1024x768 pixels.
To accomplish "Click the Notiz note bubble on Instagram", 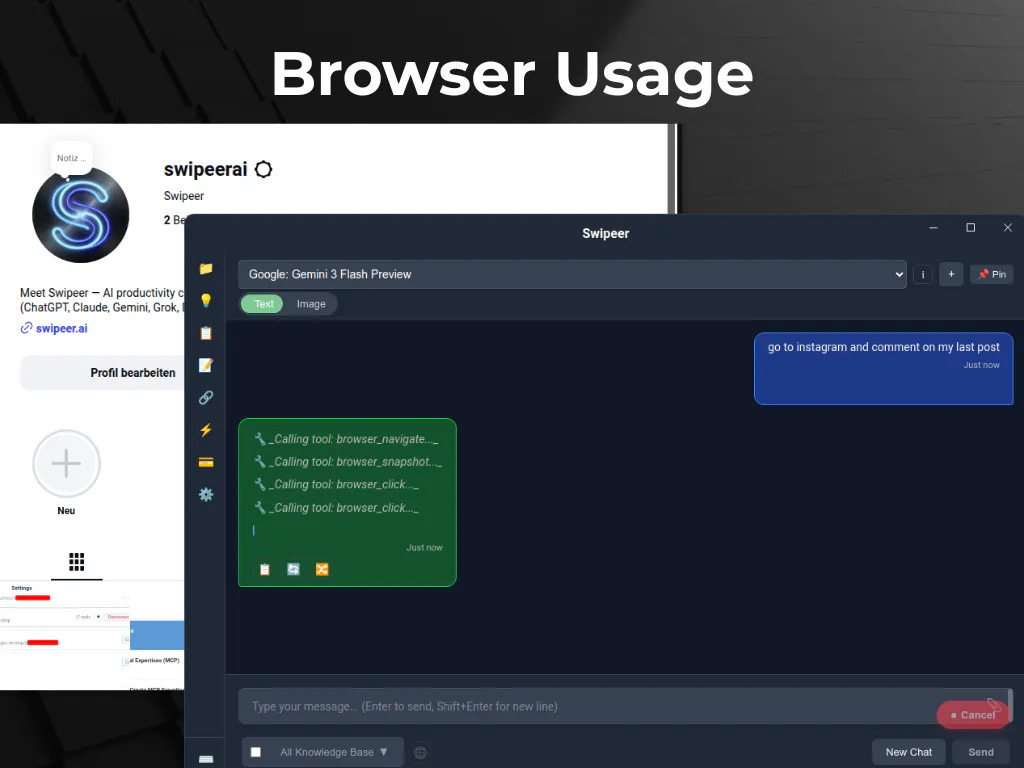I will click(71, 158).
